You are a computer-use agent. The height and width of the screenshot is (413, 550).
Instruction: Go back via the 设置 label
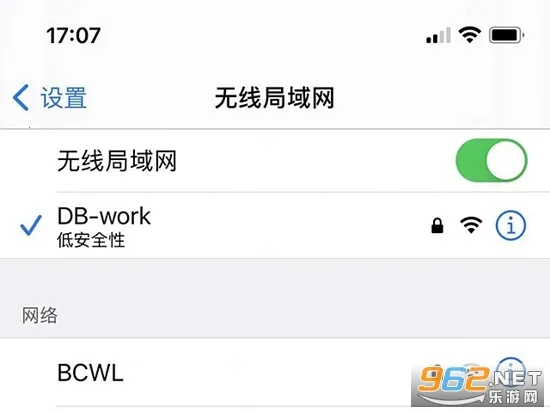point(63,98)
